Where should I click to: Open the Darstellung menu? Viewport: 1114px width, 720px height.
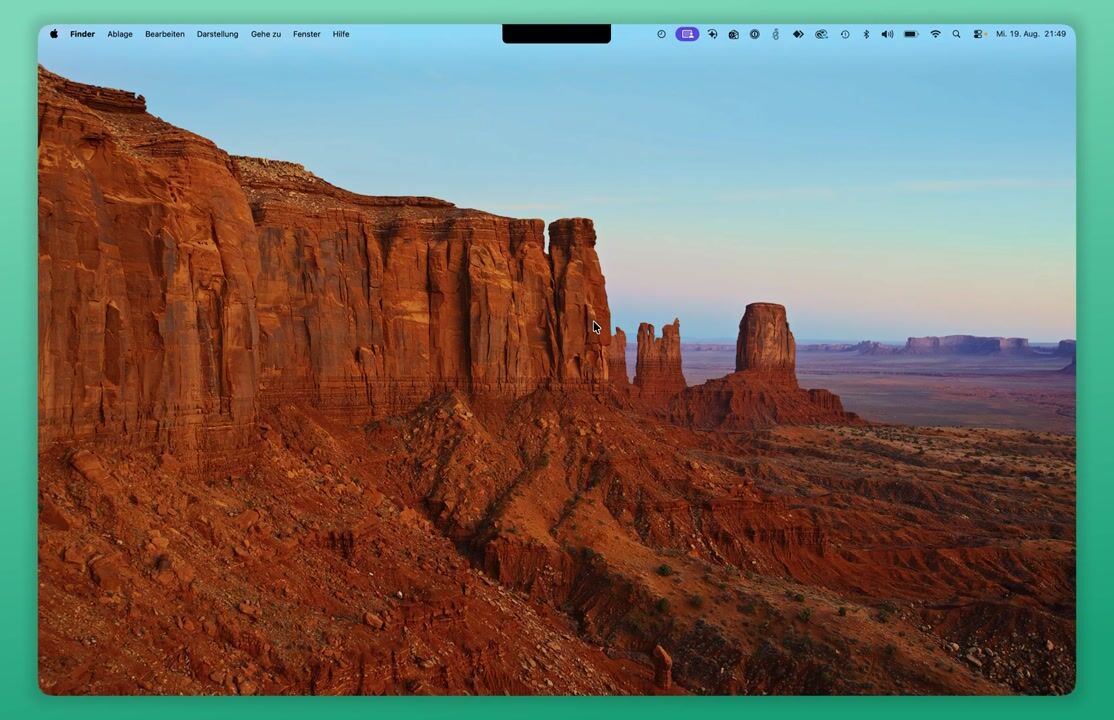(x=217, y=33)
